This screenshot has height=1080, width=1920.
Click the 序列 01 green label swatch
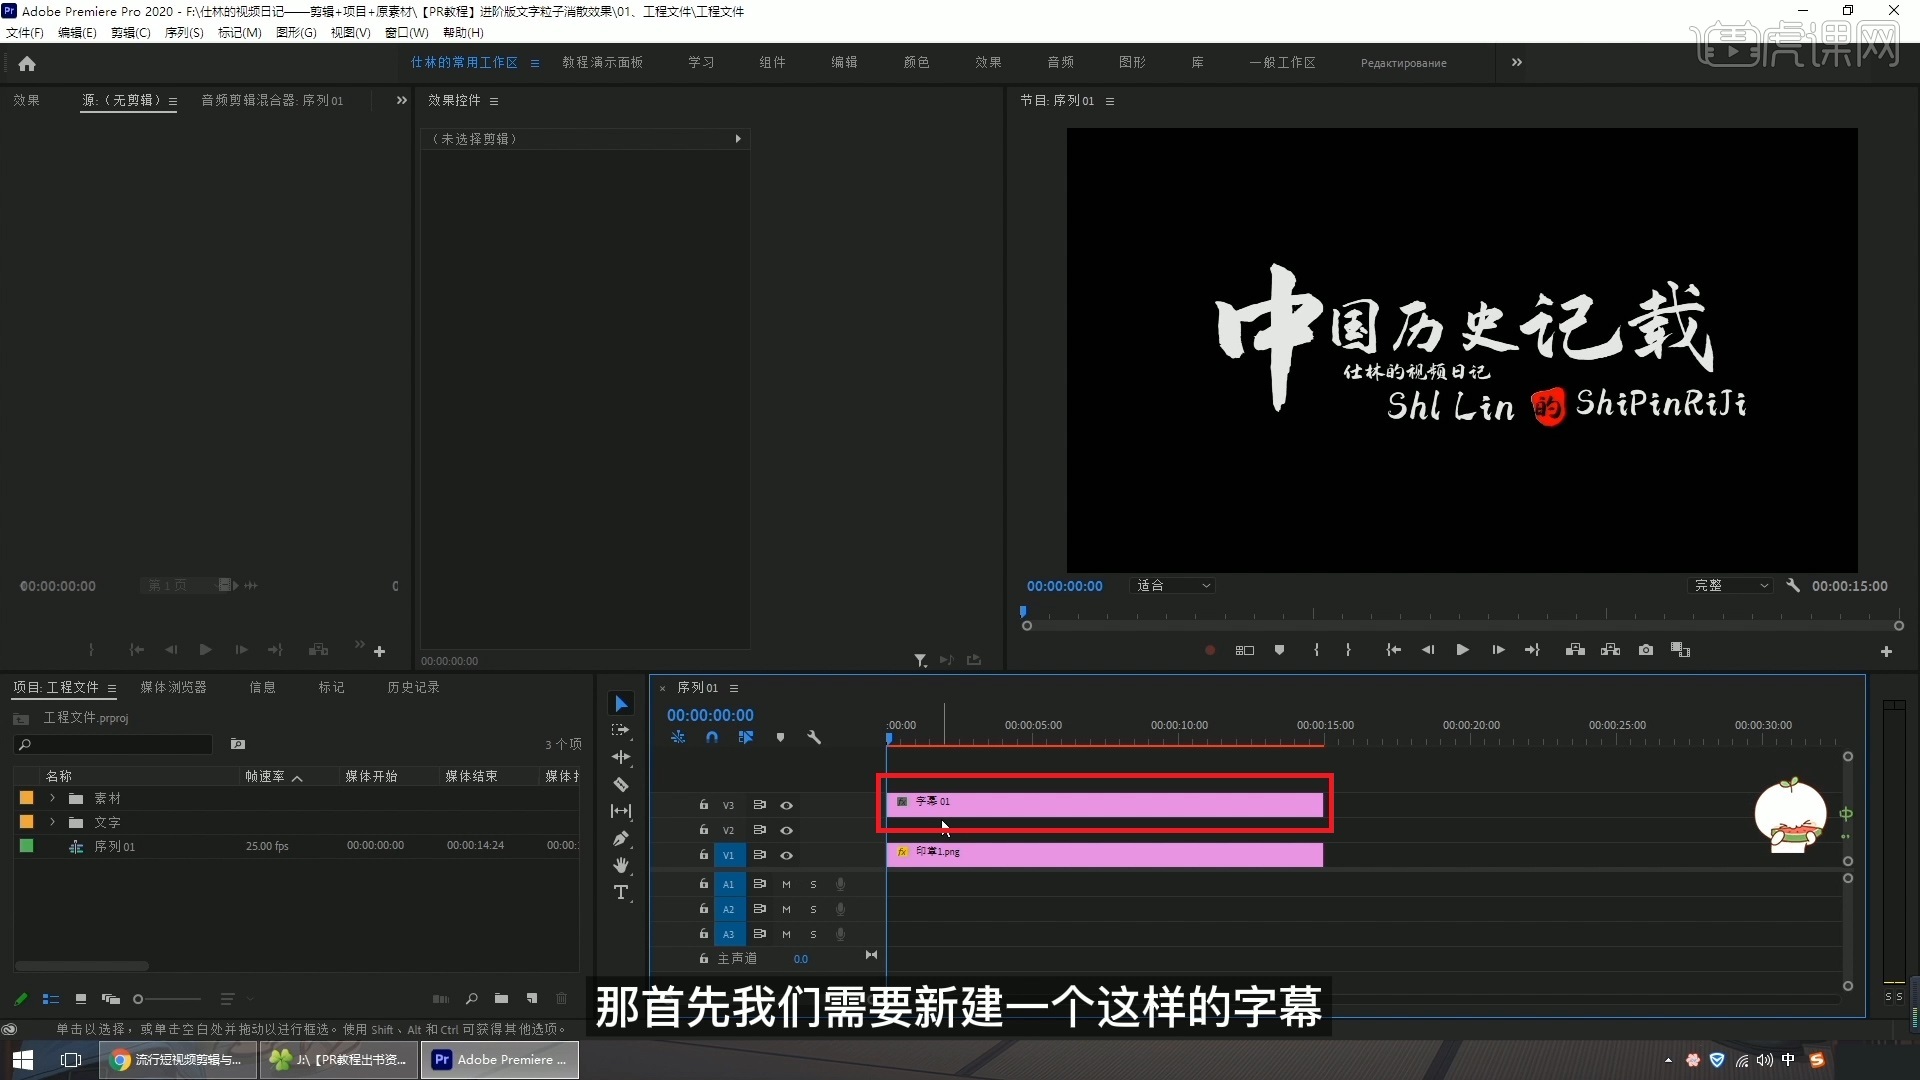[27, 846]
